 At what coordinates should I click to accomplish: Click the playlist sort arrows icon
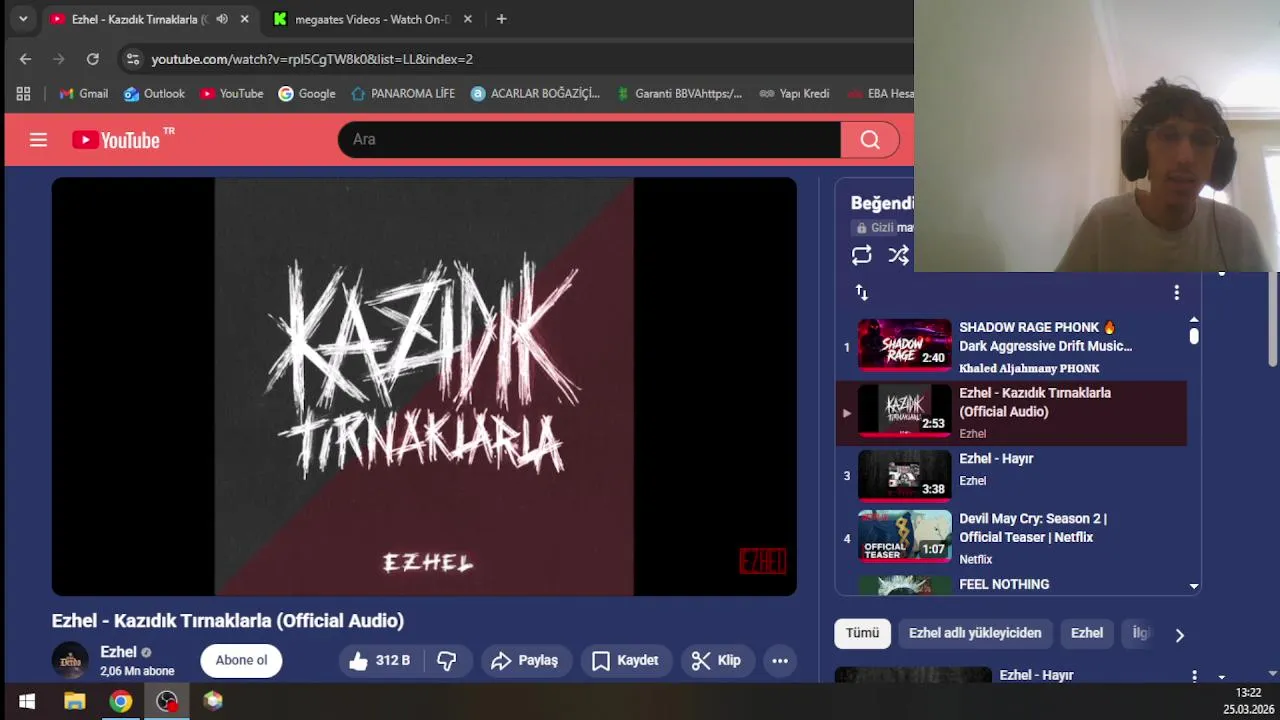click(861, 292)
